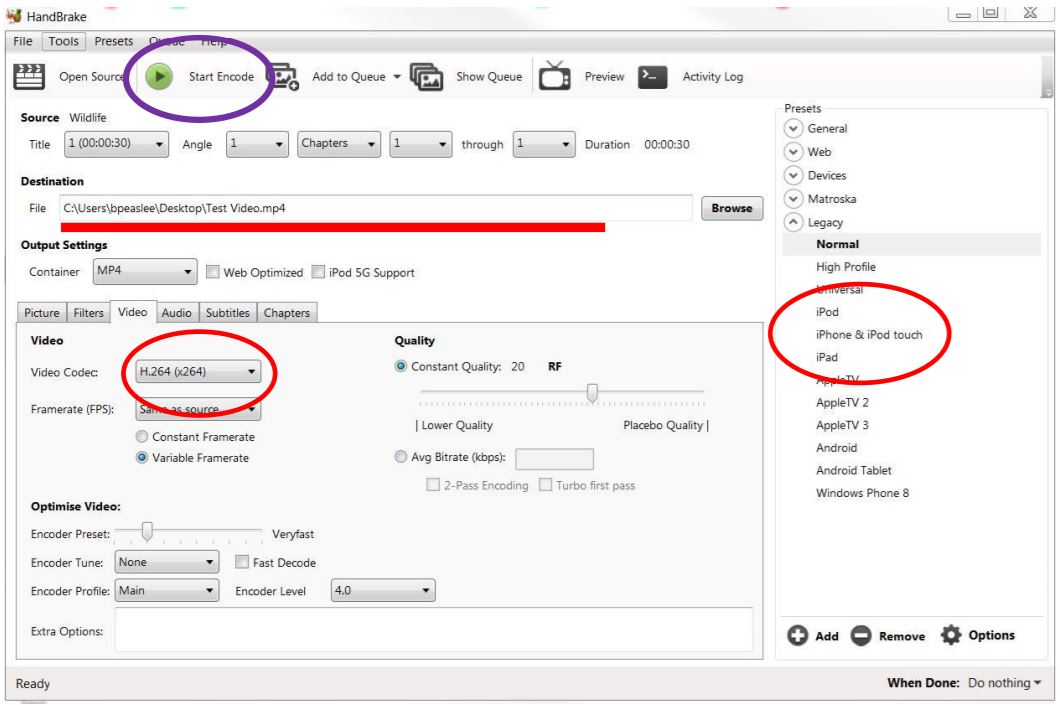The height and width of the screenshot is (705, 1060).
Task: Click the Encoder Preset slider handle
Action: 147,532
